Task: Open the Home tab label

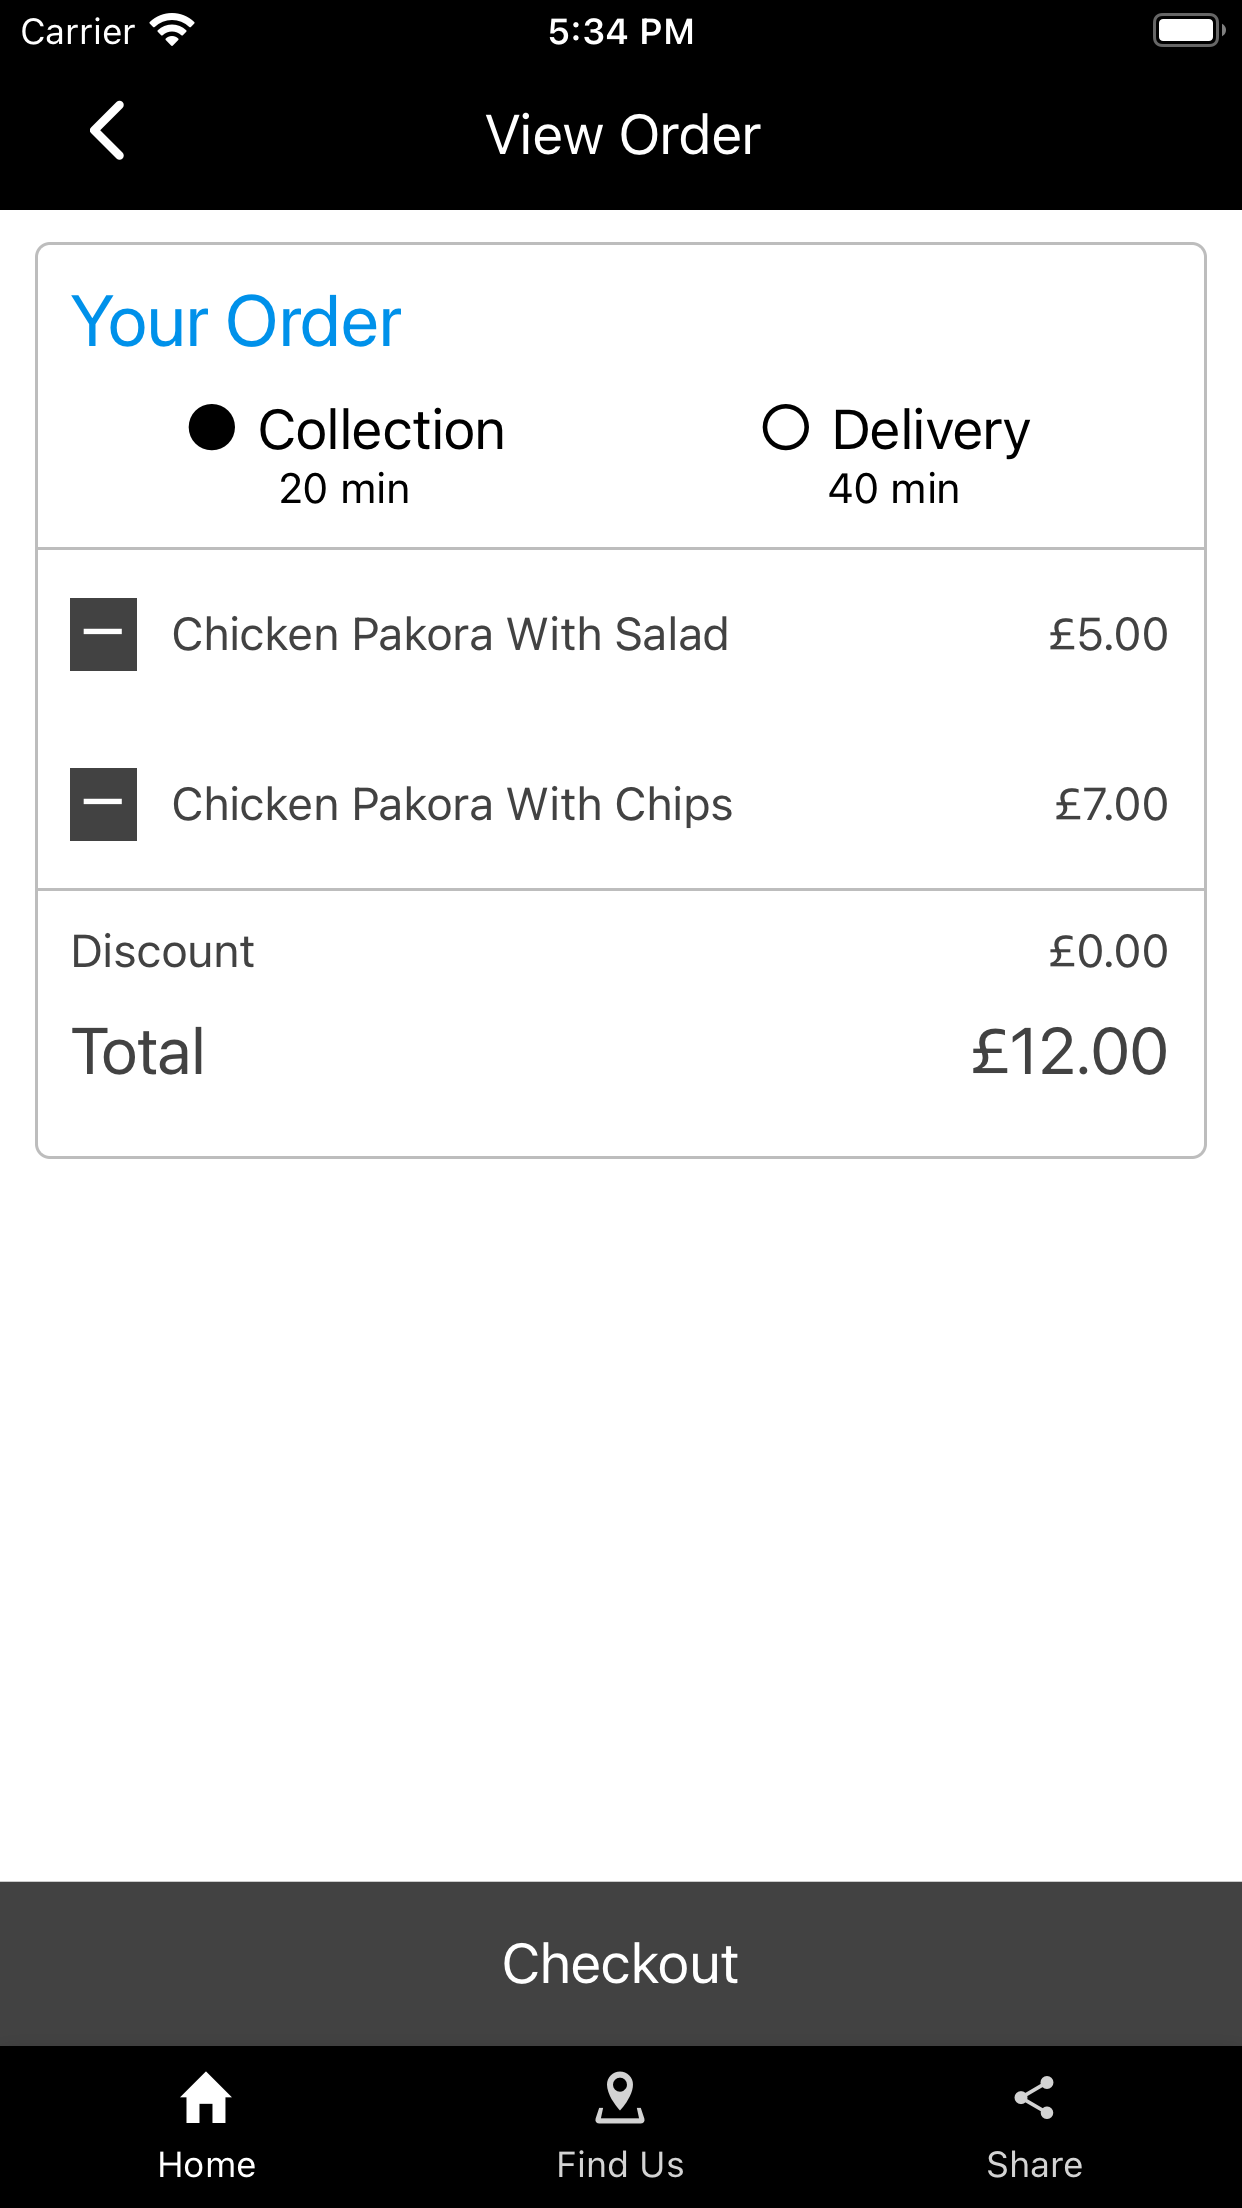Action: 206,2165
